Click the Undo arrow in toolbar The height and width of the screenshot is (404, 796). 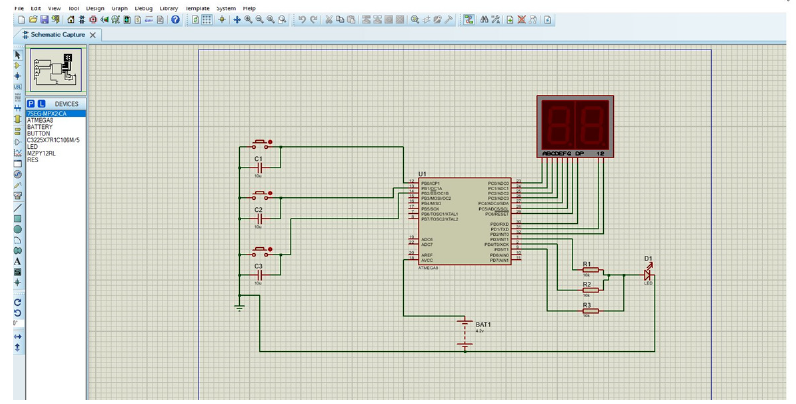tap(302, 19)
